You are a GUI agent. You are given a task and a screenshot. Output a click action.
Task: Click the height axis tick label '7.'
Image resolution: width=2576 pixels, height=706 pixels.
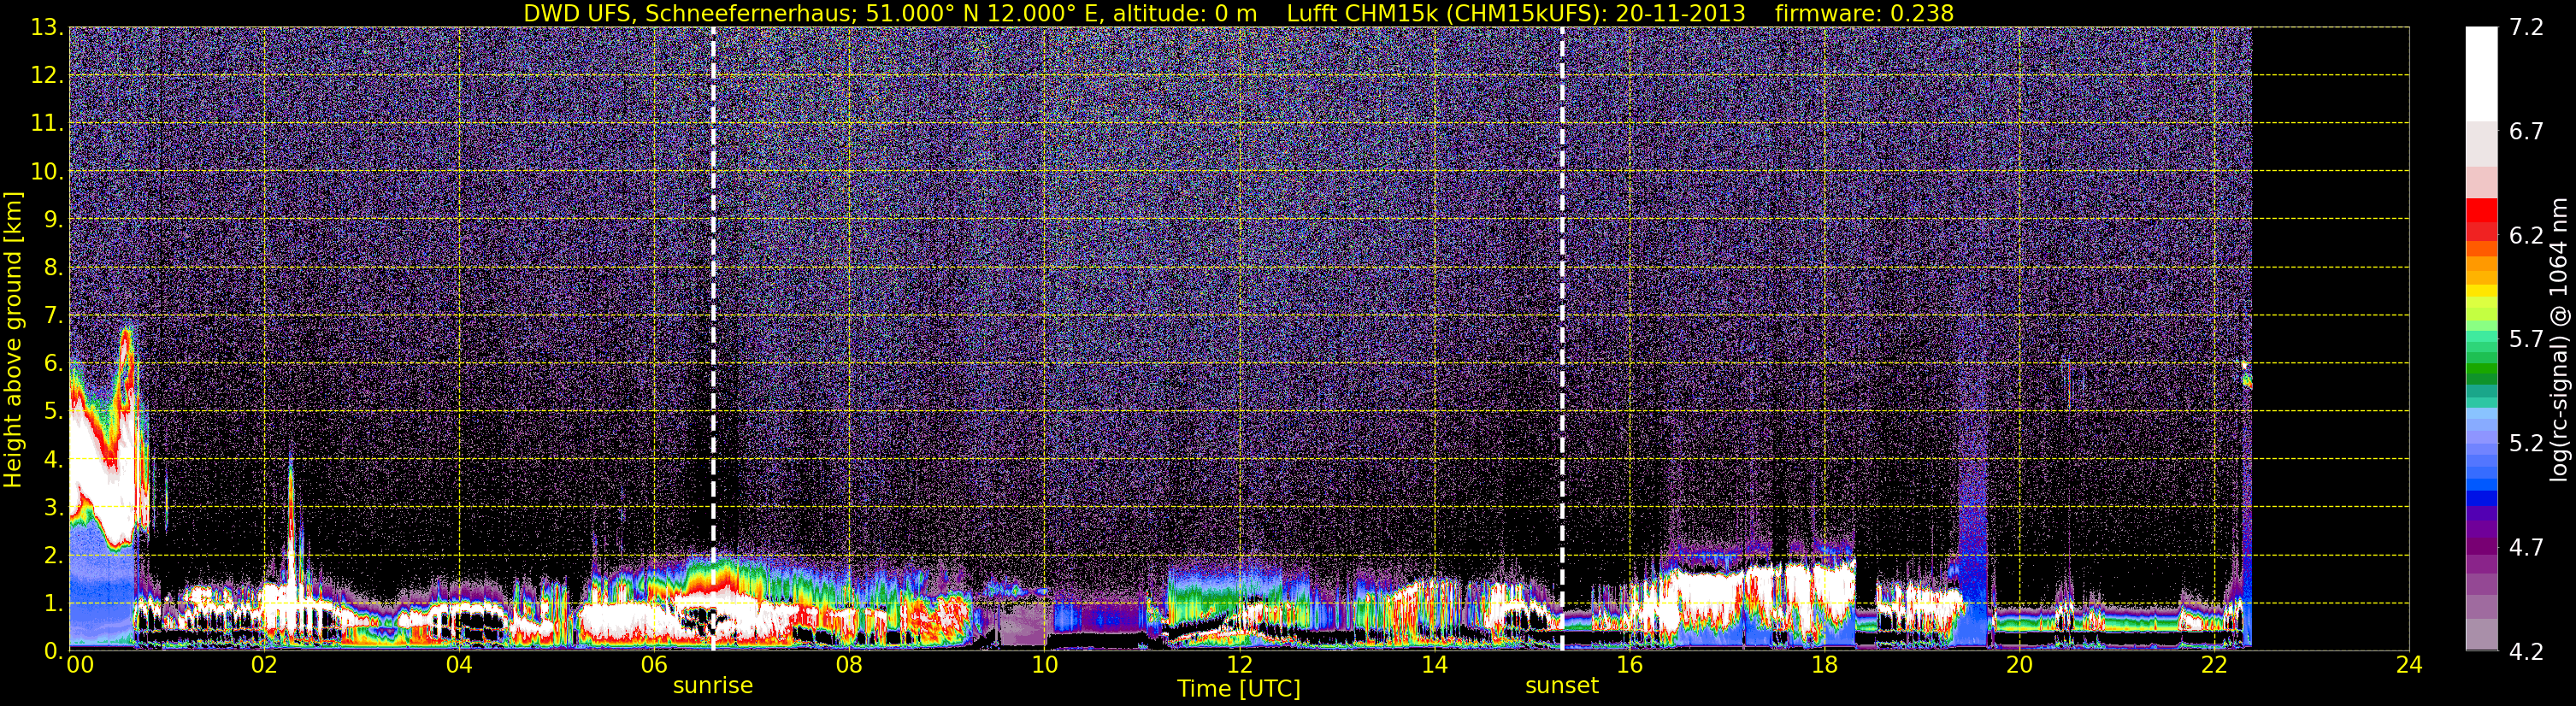click(x=53, y=316)
